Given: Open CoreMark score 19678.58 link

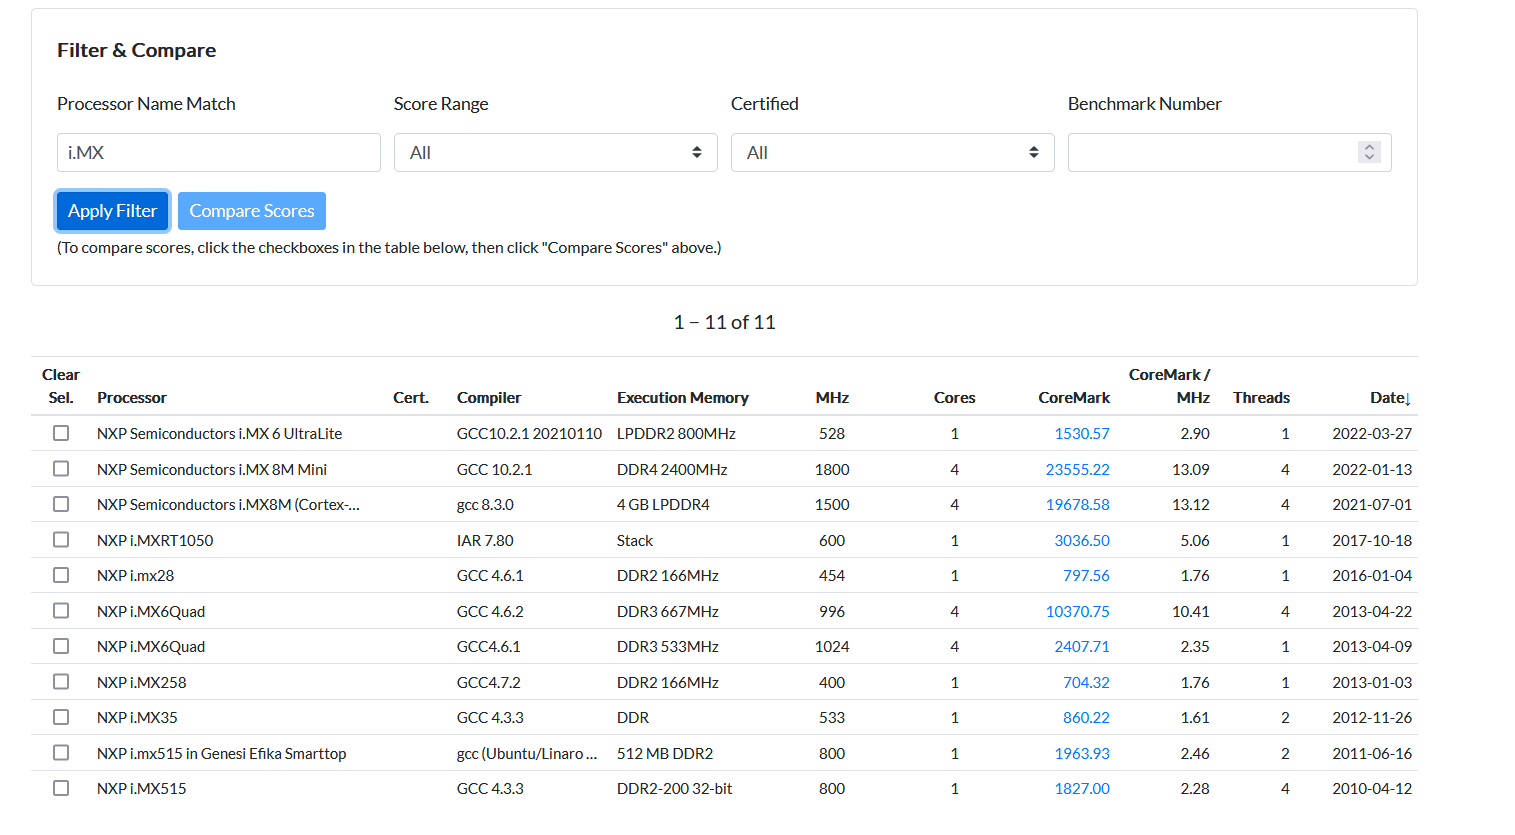Looking at the screenshot, I should click(1078, 505).
